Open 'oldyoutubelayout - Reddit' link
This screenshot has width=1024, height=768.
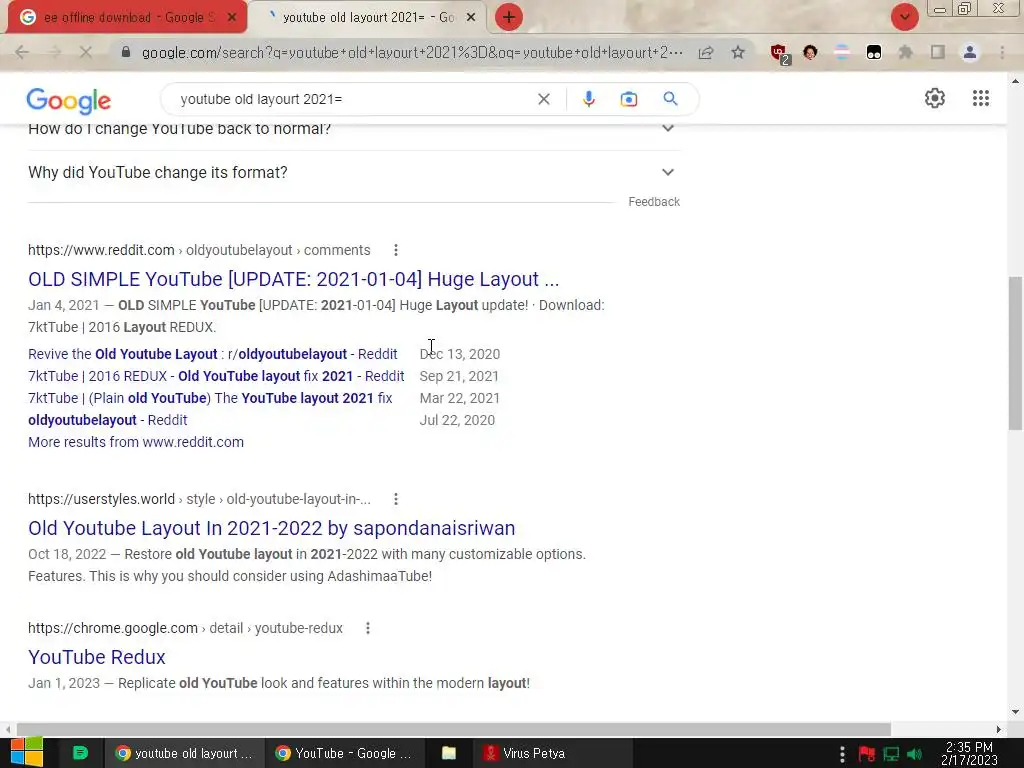click(x=108, y=420)
